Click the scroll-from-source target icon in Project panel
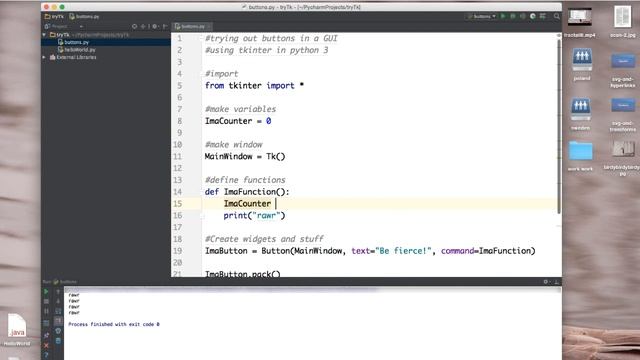The width and height of the screenshot is (640, 360). coord(134,26)
